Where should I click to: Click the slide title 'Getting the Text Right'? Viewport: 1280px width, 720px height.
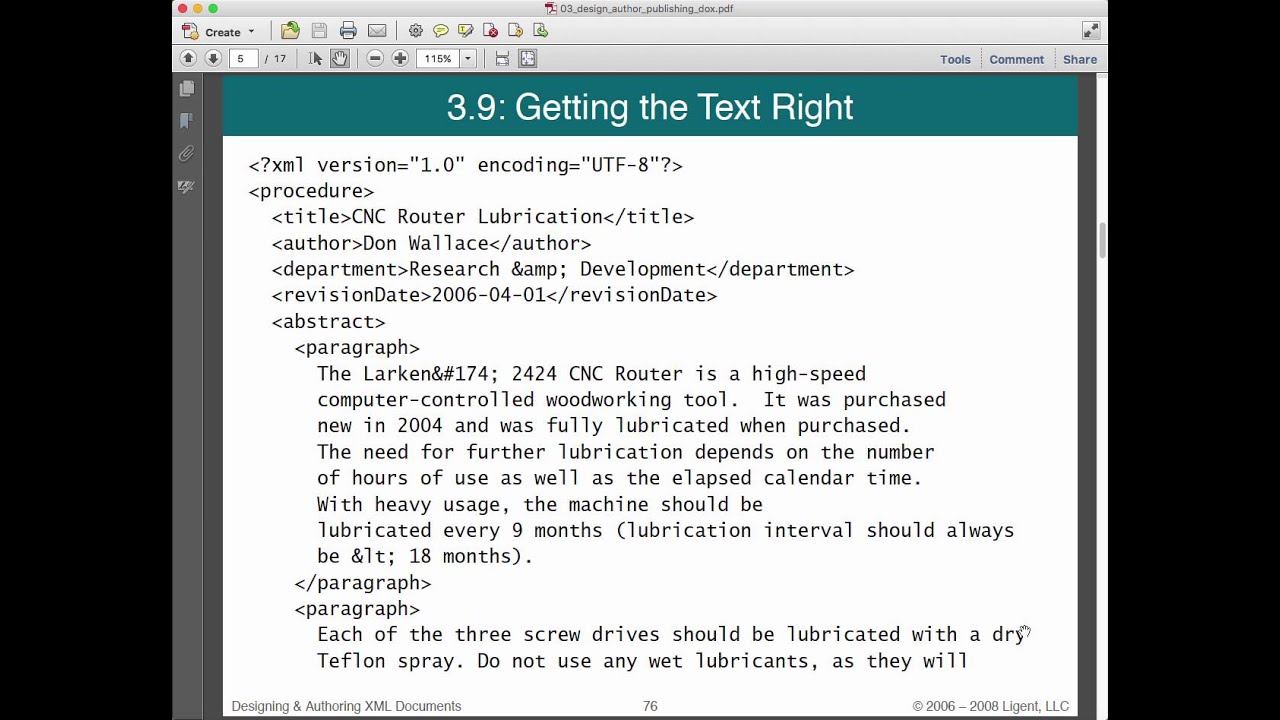tap(684, 107)
